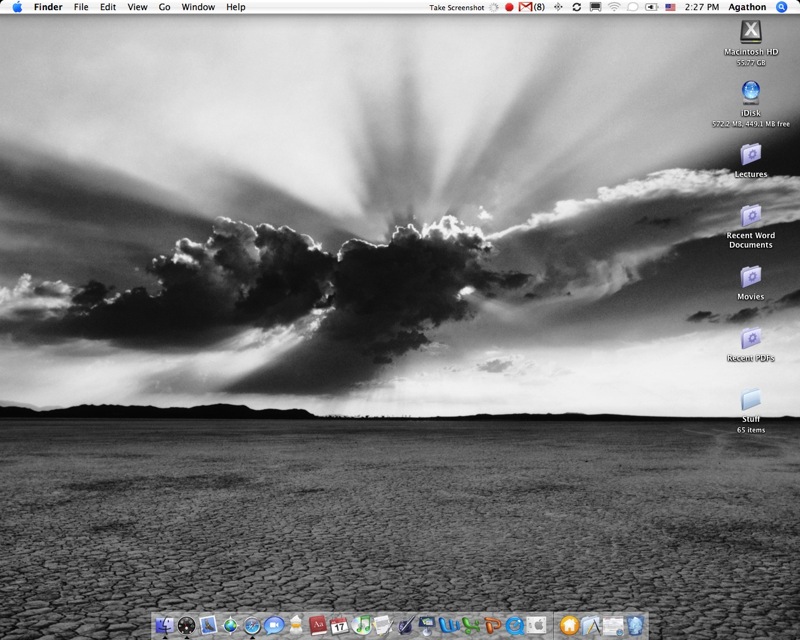This screenshot has height=640, width=800.
Task: Open Spotlight search in the menu bar
Action: pyautogui.click(x=782, y=7)
